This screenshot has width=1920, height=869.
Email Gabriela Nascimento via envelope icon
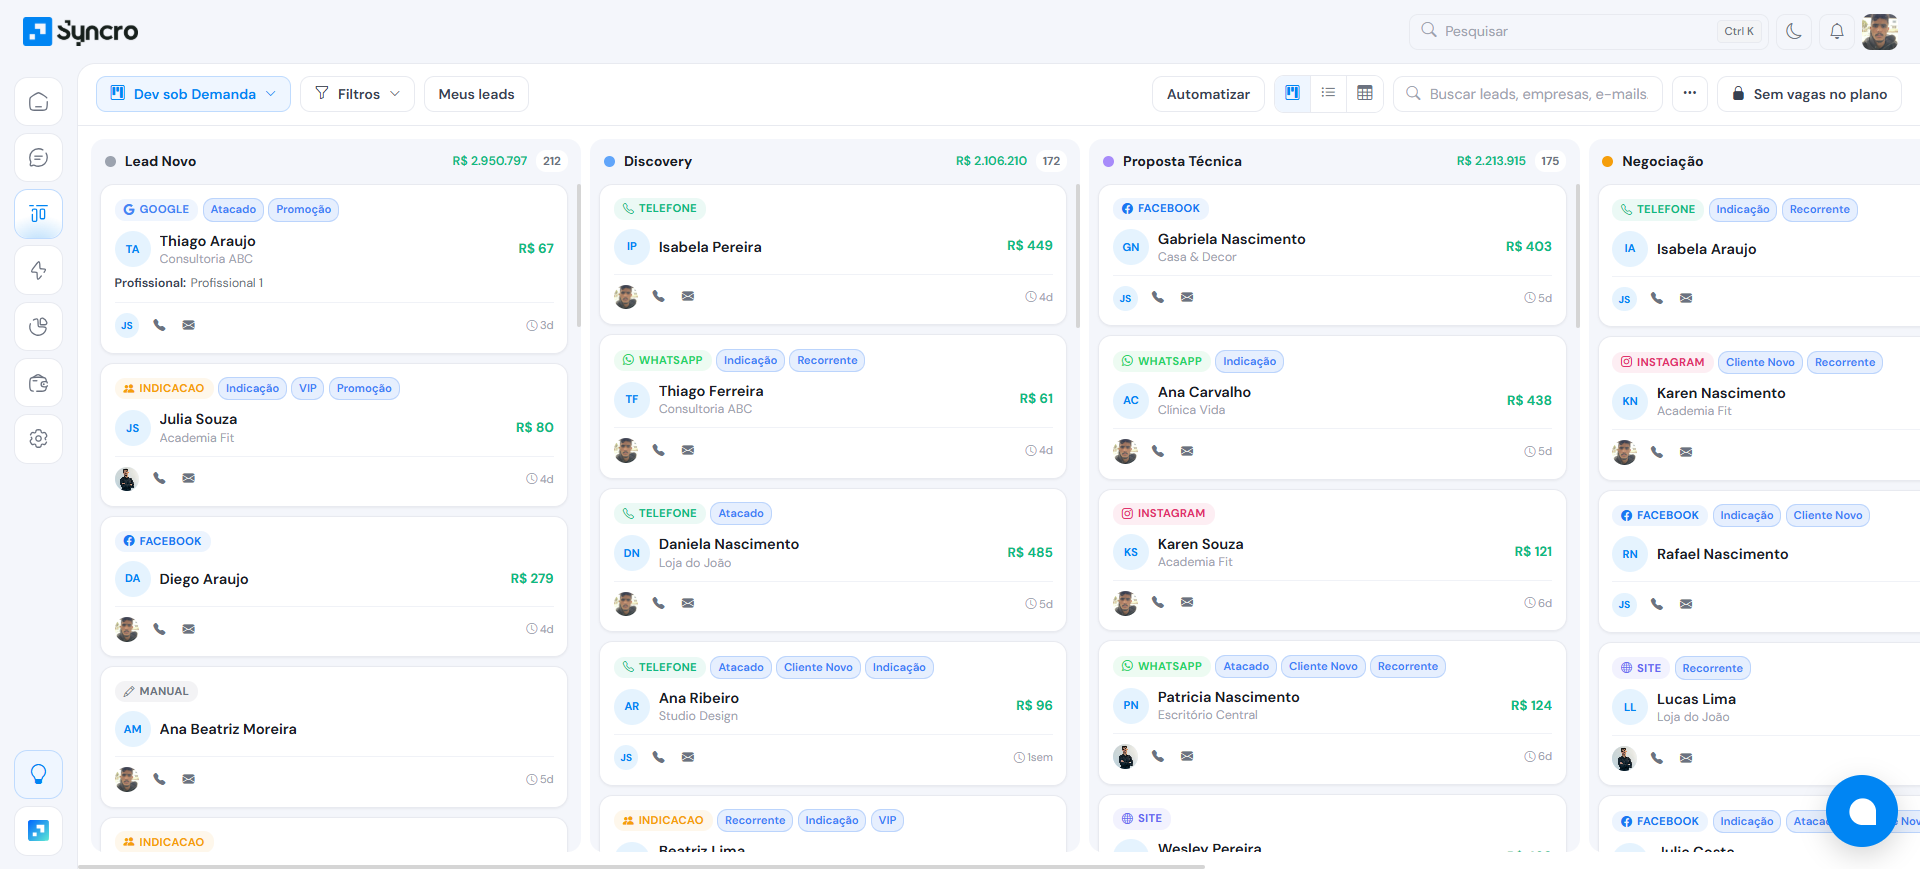[x=1187, y=297]
